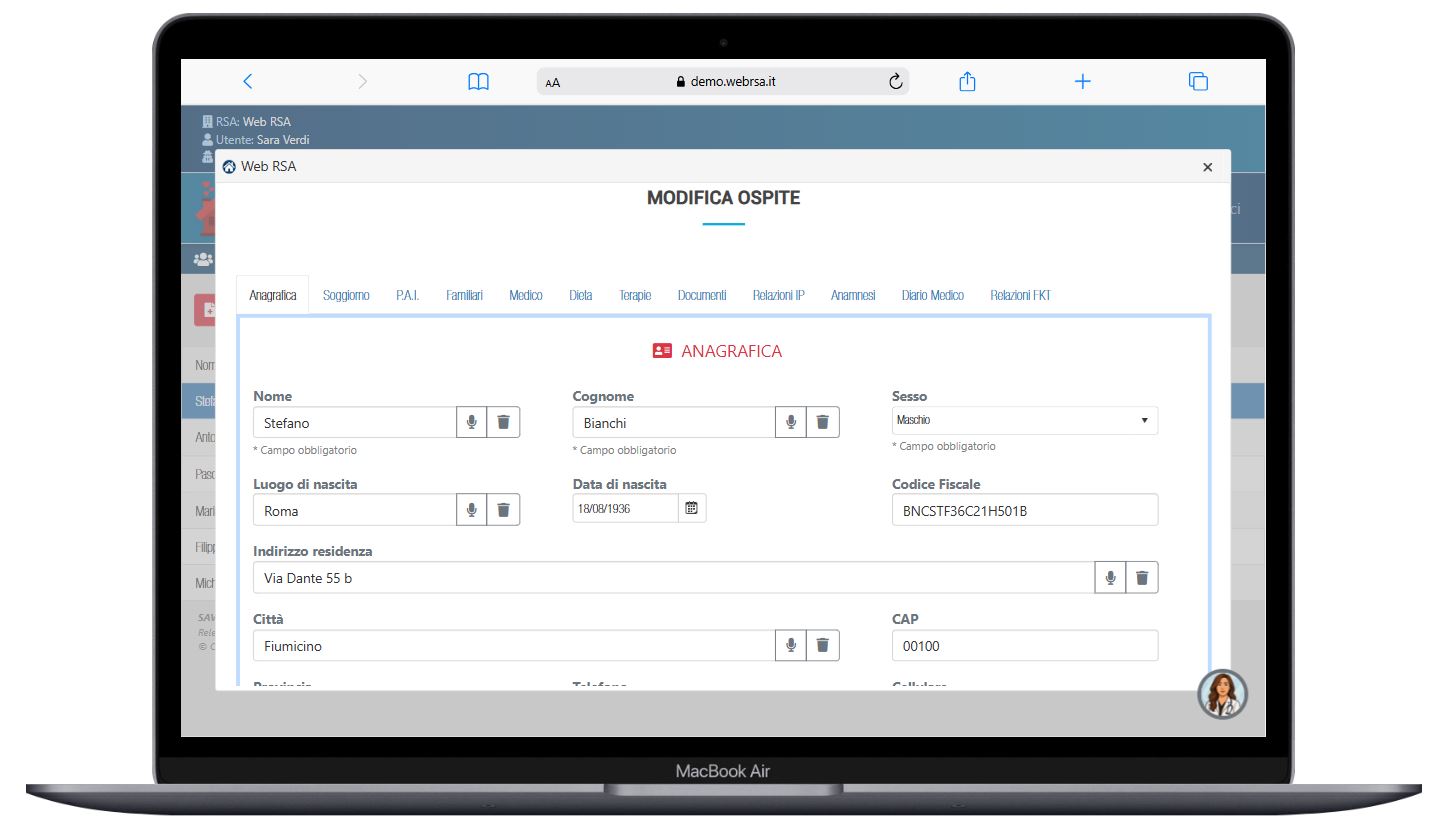Open the calendar picker for Data di nascita
The image size is (1449, 830).
[691, 508]
